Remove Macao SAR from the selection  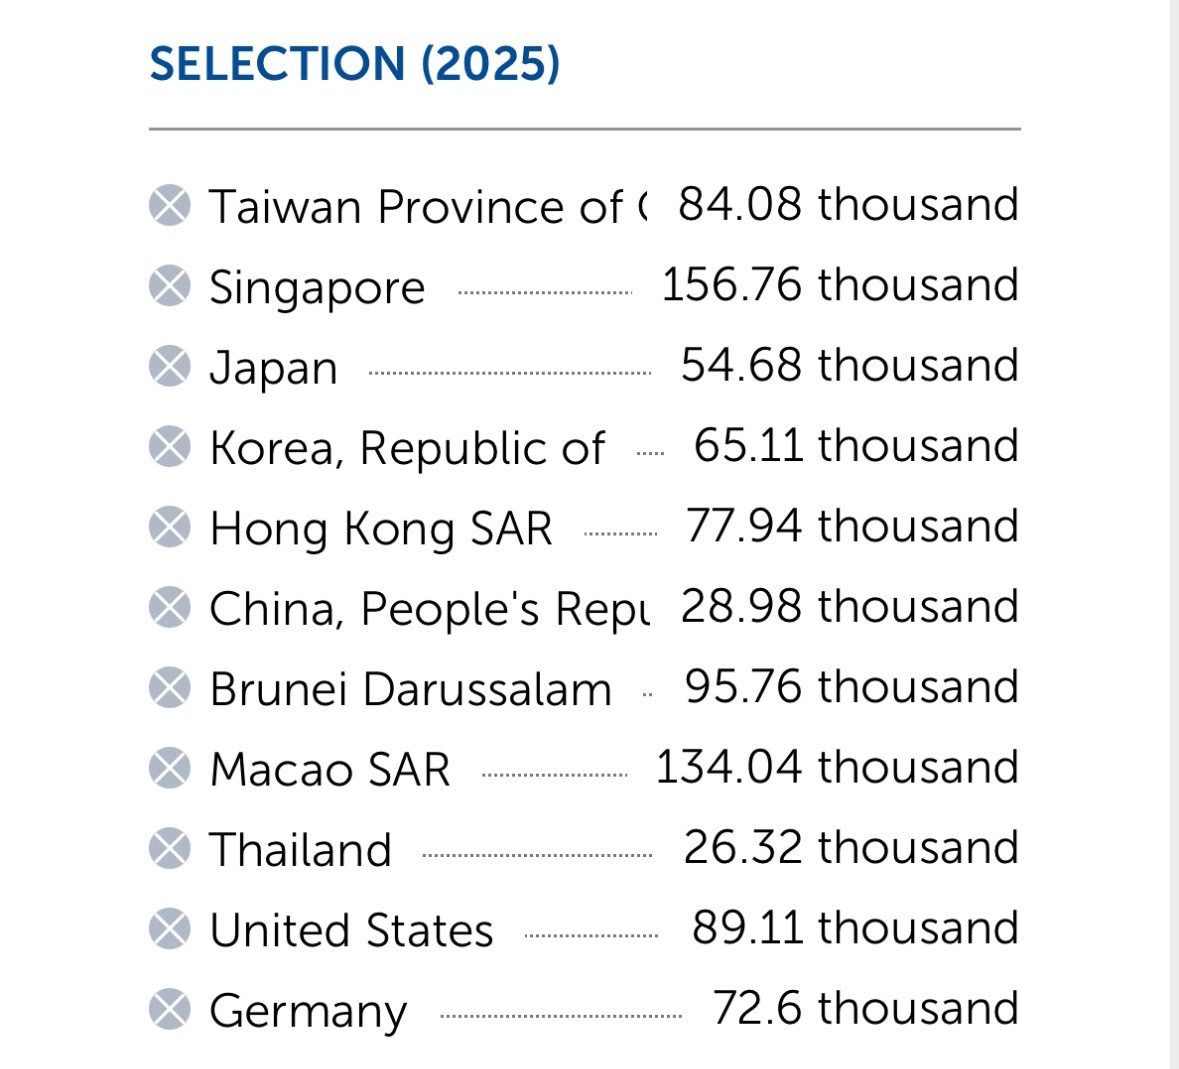(x=169, y=768)
